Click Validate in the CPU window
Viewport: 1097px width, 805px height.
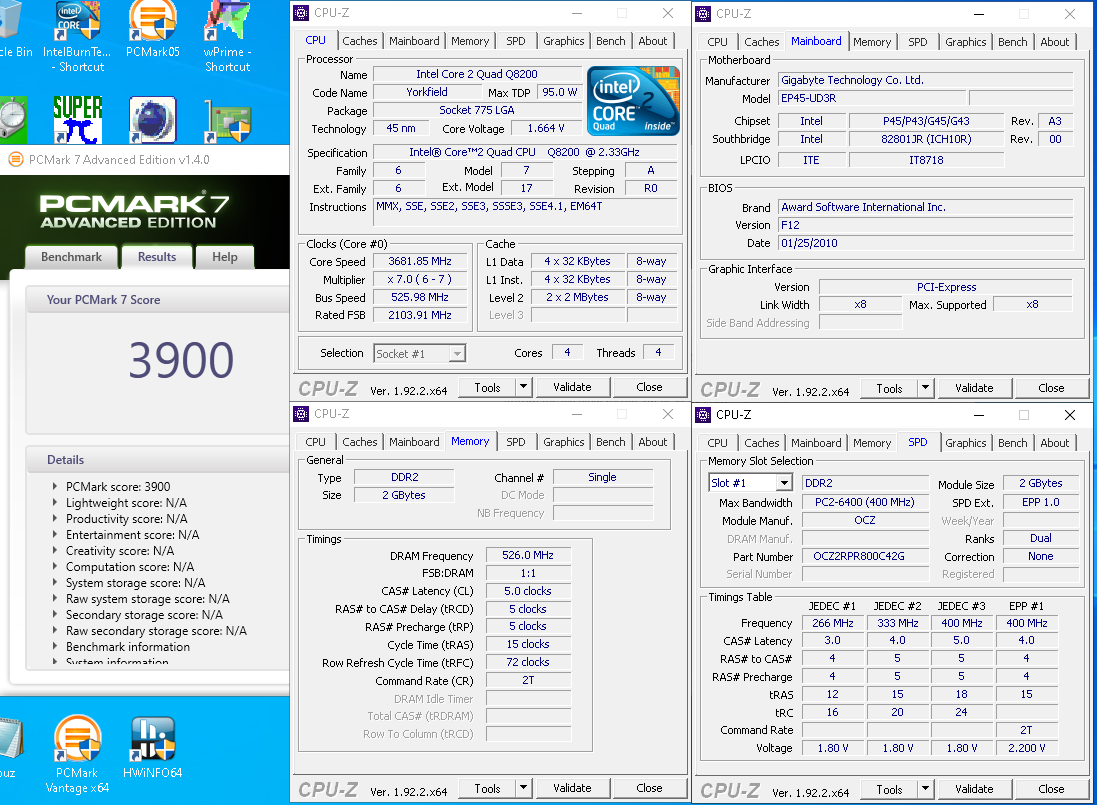pos(572,387)
